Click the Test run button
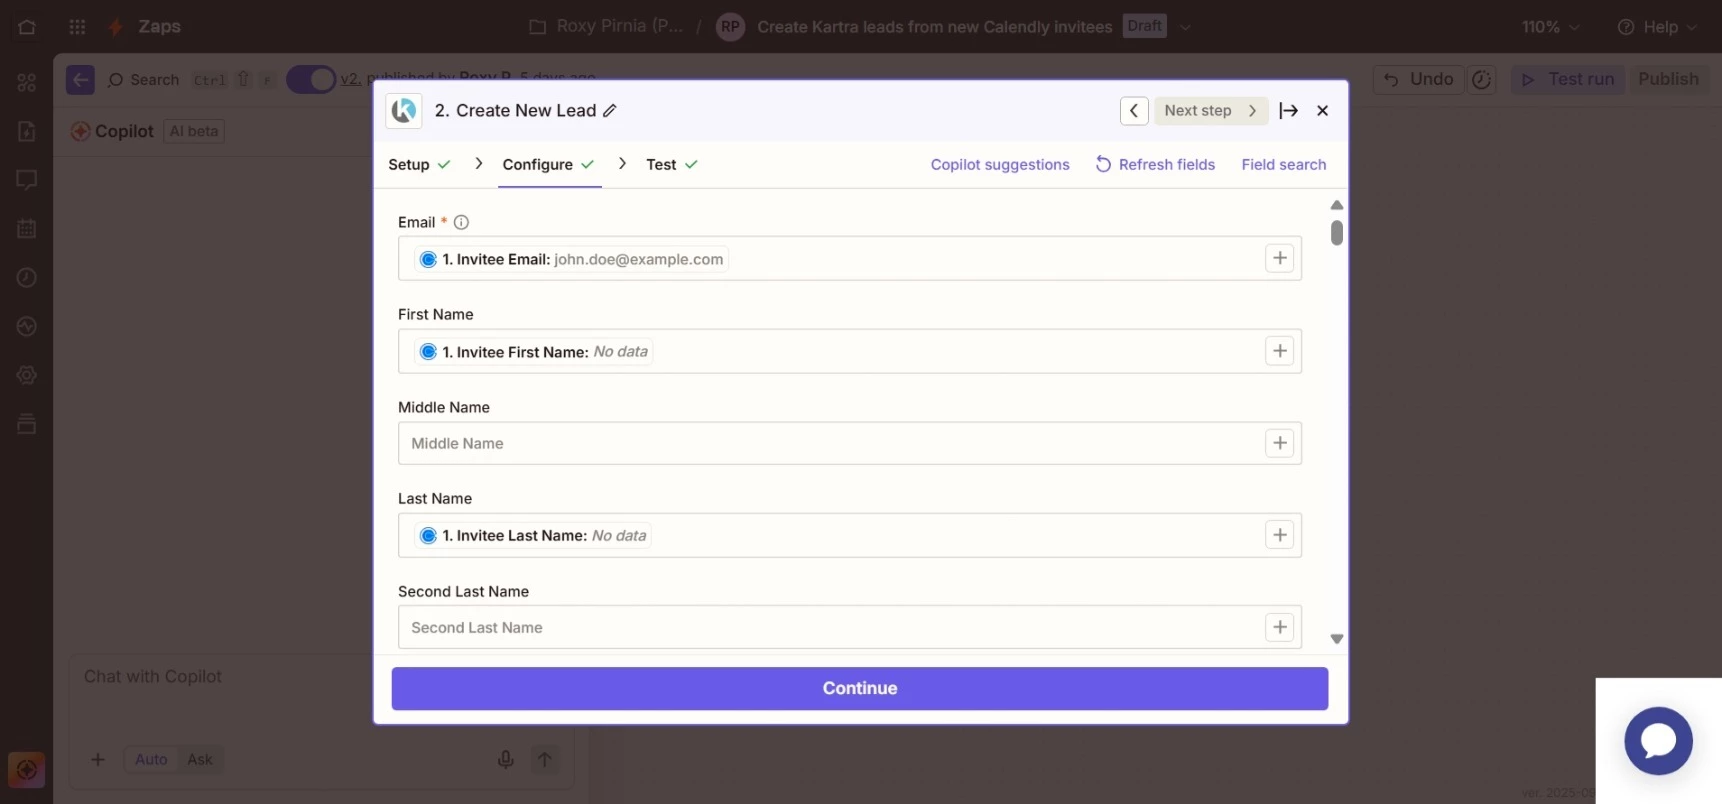The height and width of the screenshot is (804, 1722). pyautogui.click(x=1568, y=79)
